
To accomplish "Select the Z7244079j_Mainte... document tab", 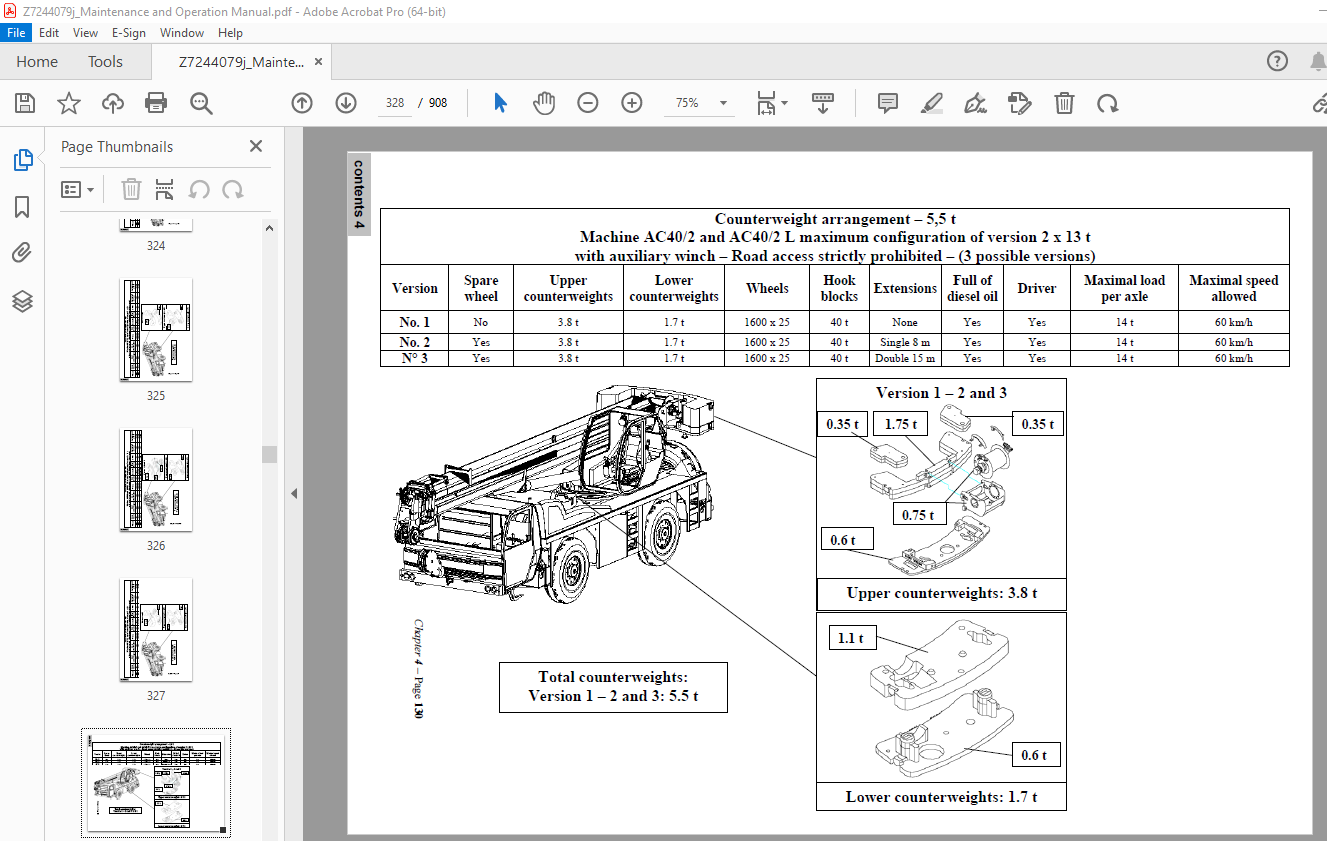I will click(241, 62).
